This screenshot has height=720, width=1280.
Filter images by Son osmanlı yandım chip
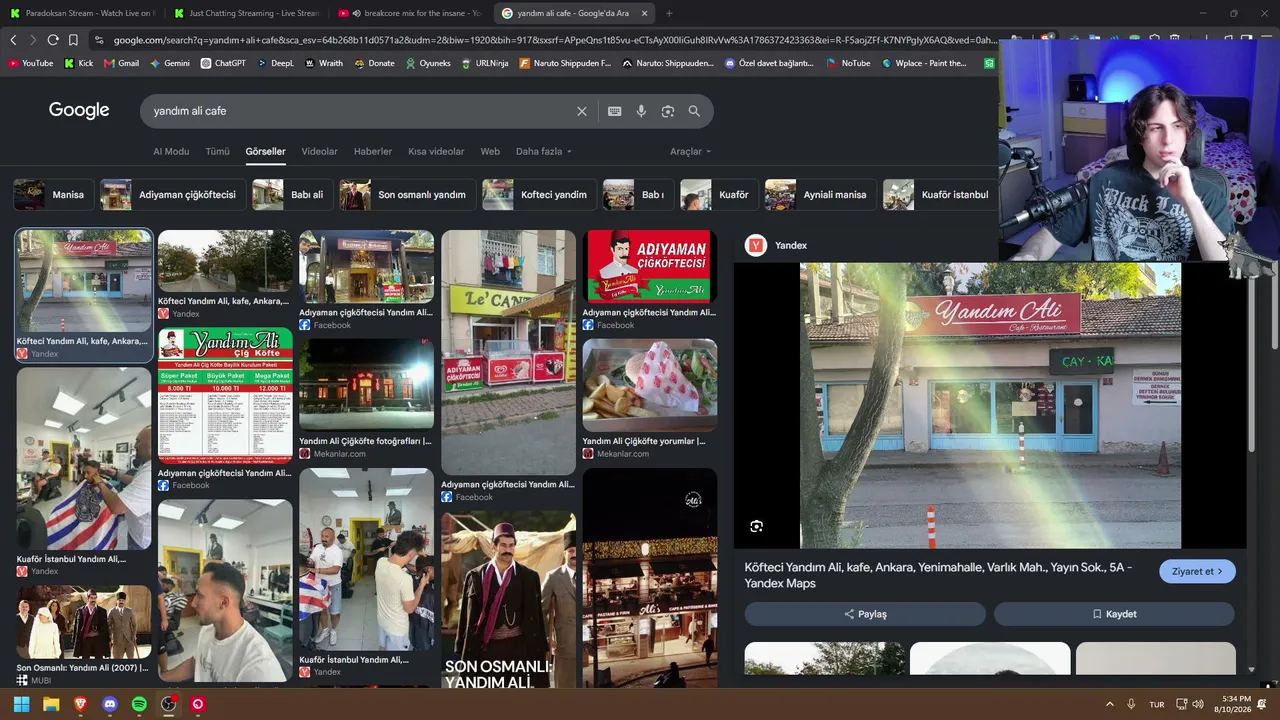click(x=407, y=195)
